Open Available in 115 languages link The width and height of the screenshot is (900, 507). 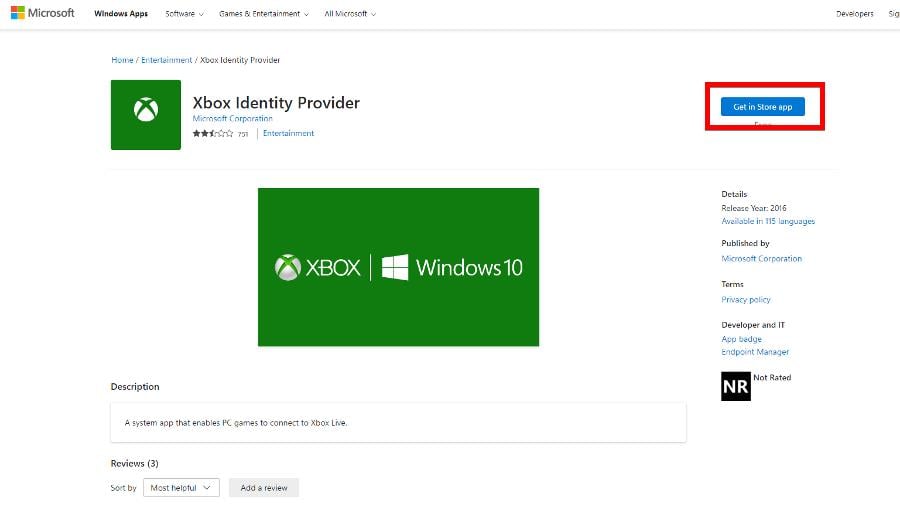768,221
